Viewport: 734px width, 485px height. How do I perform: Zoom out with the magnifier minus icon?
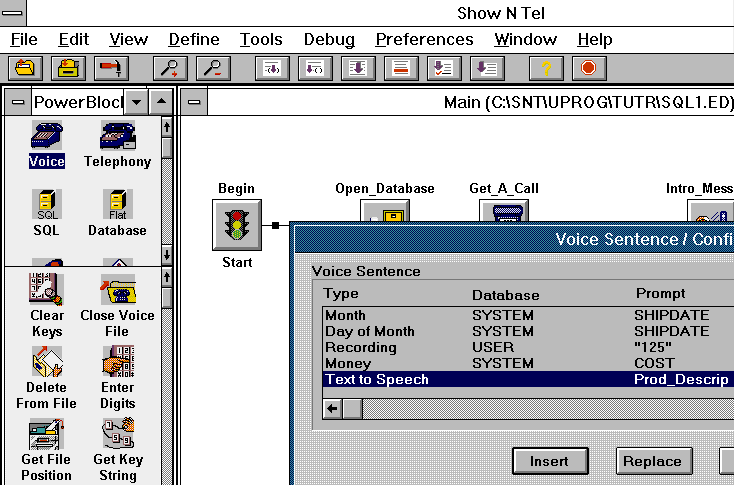coord(213,68)
